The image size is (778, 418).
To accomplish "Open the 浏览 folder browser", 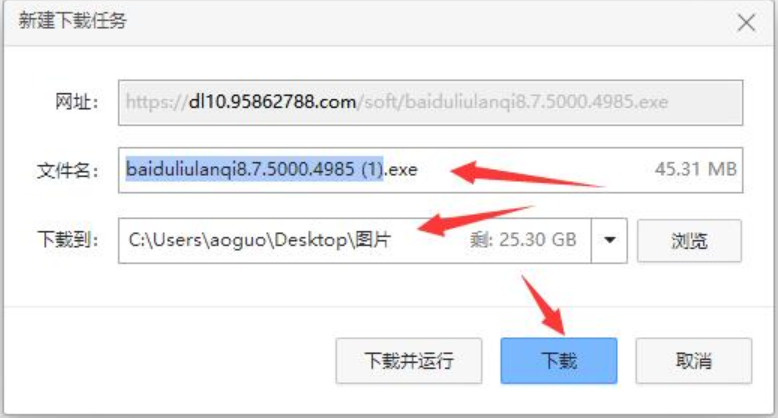I will tap(689, 241).
